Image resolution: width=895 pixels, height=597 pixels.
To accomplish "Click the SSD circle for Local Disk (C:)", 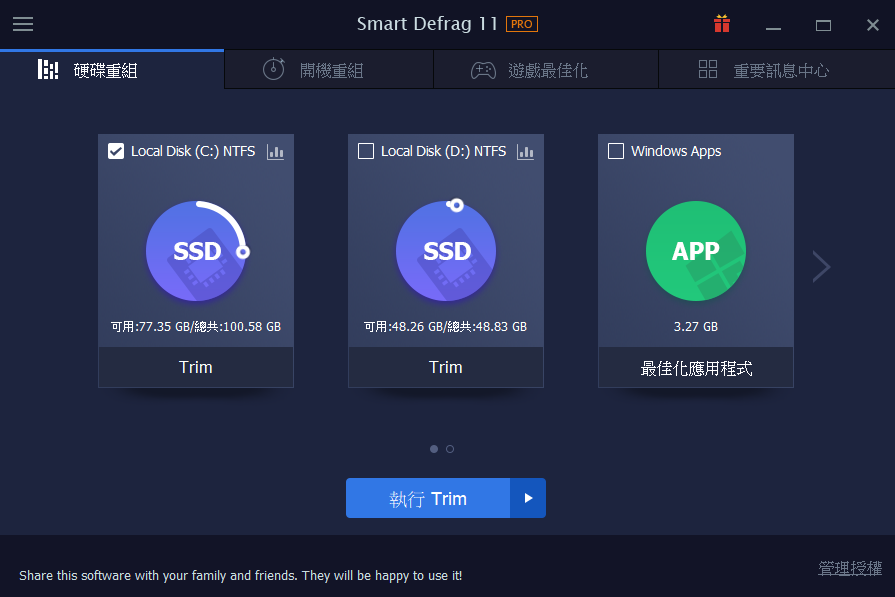I will [x=196, y=251].
